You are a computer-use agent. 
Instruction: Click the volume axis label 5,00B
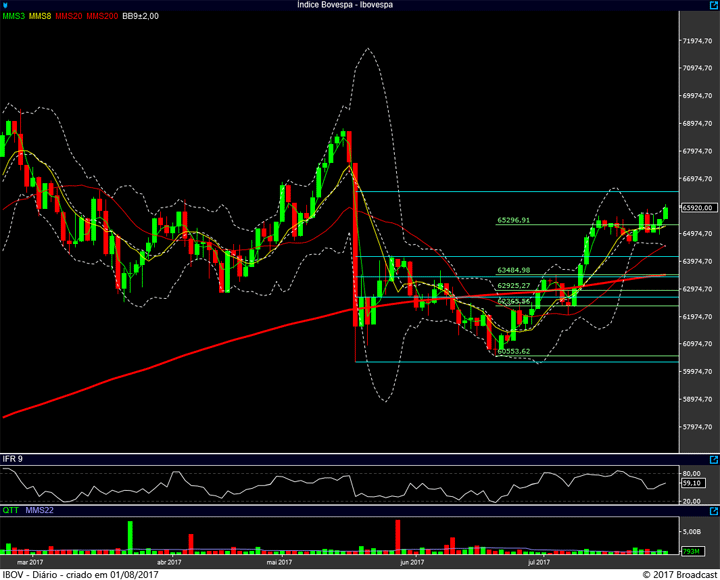[692, 531]
